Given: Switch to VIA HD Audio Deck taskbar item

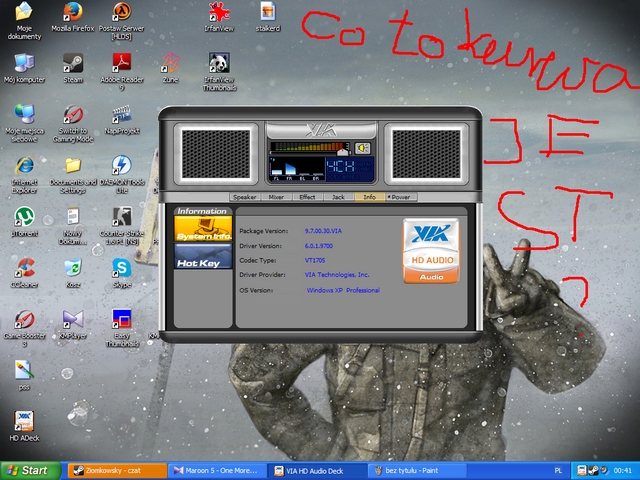Looking at the screenshot, I should coord(317,471).
